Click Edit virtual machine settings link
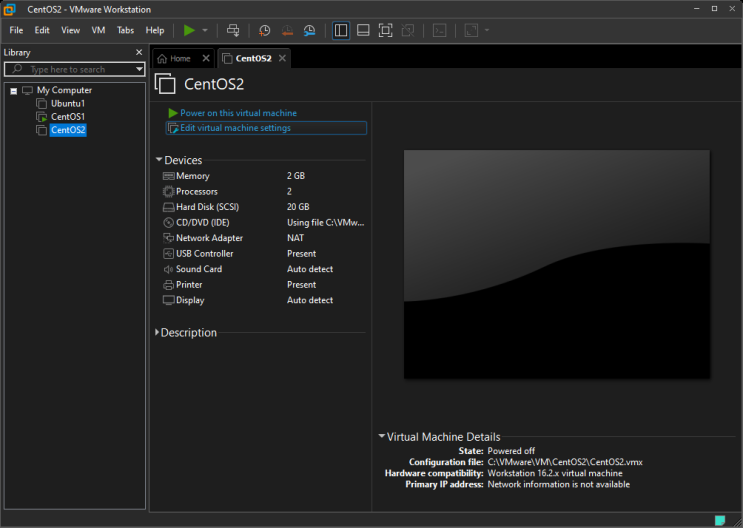 266,128
